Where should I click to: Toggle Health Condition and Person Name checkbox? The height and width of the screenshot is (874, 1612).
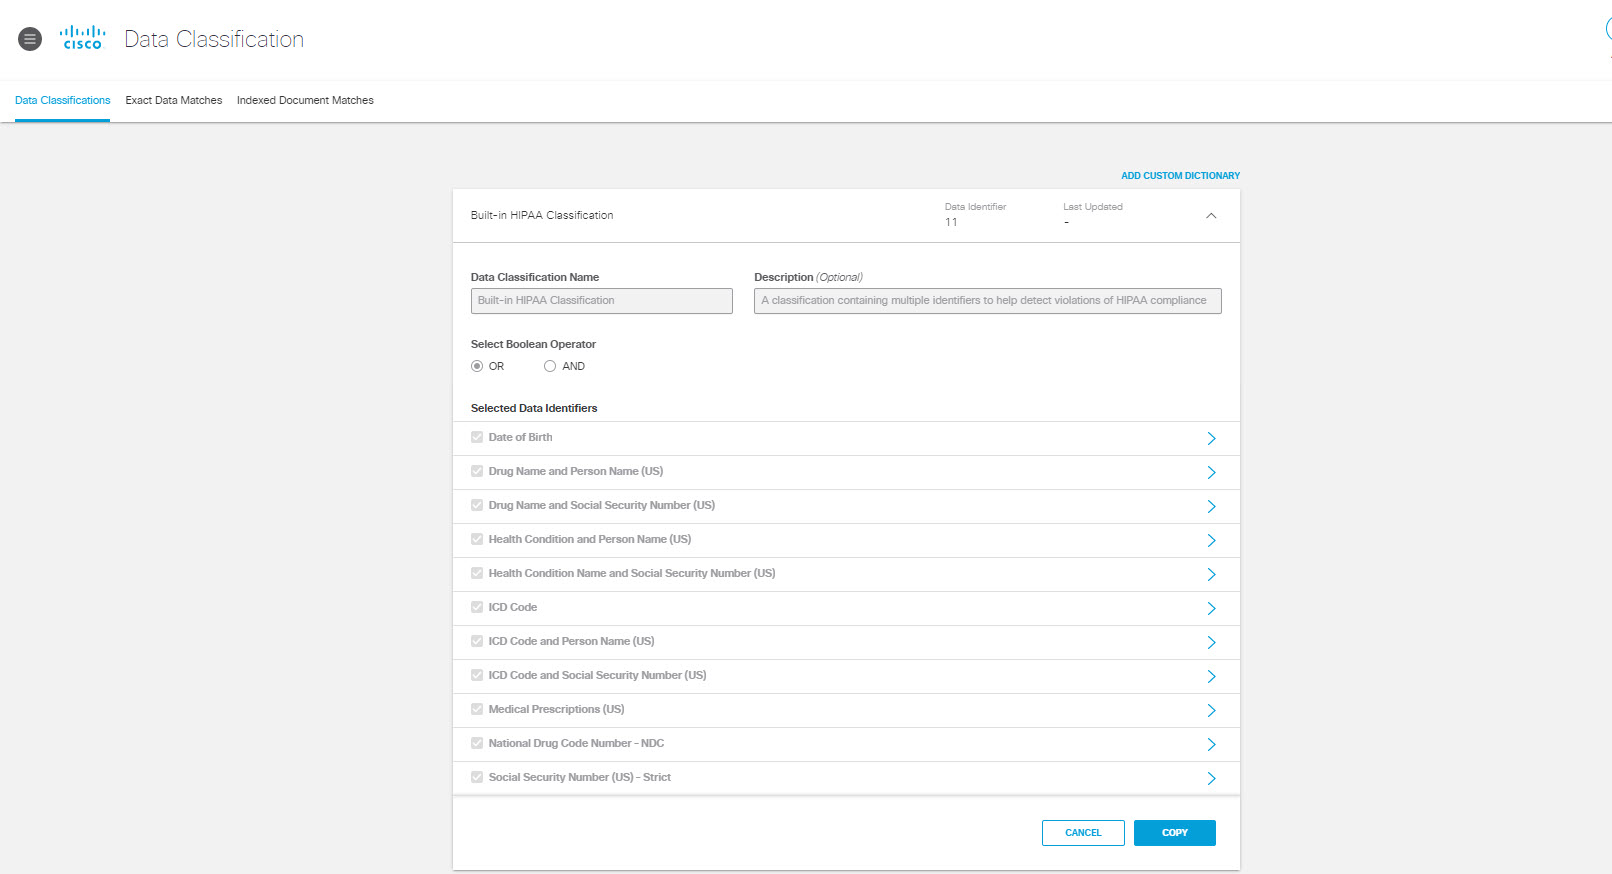point(477,539)
